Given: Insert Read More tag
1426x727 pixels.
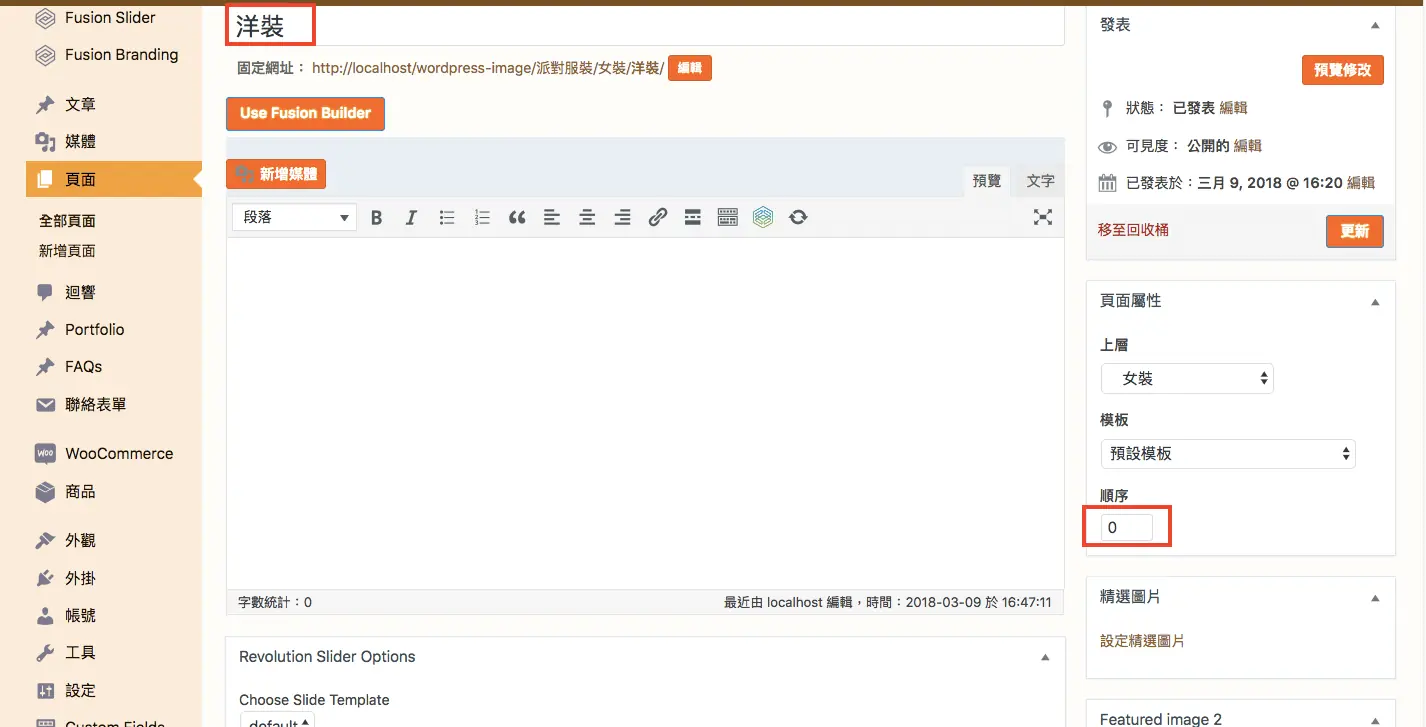Looking at the screenshot, I should click(x=692, y=217).
